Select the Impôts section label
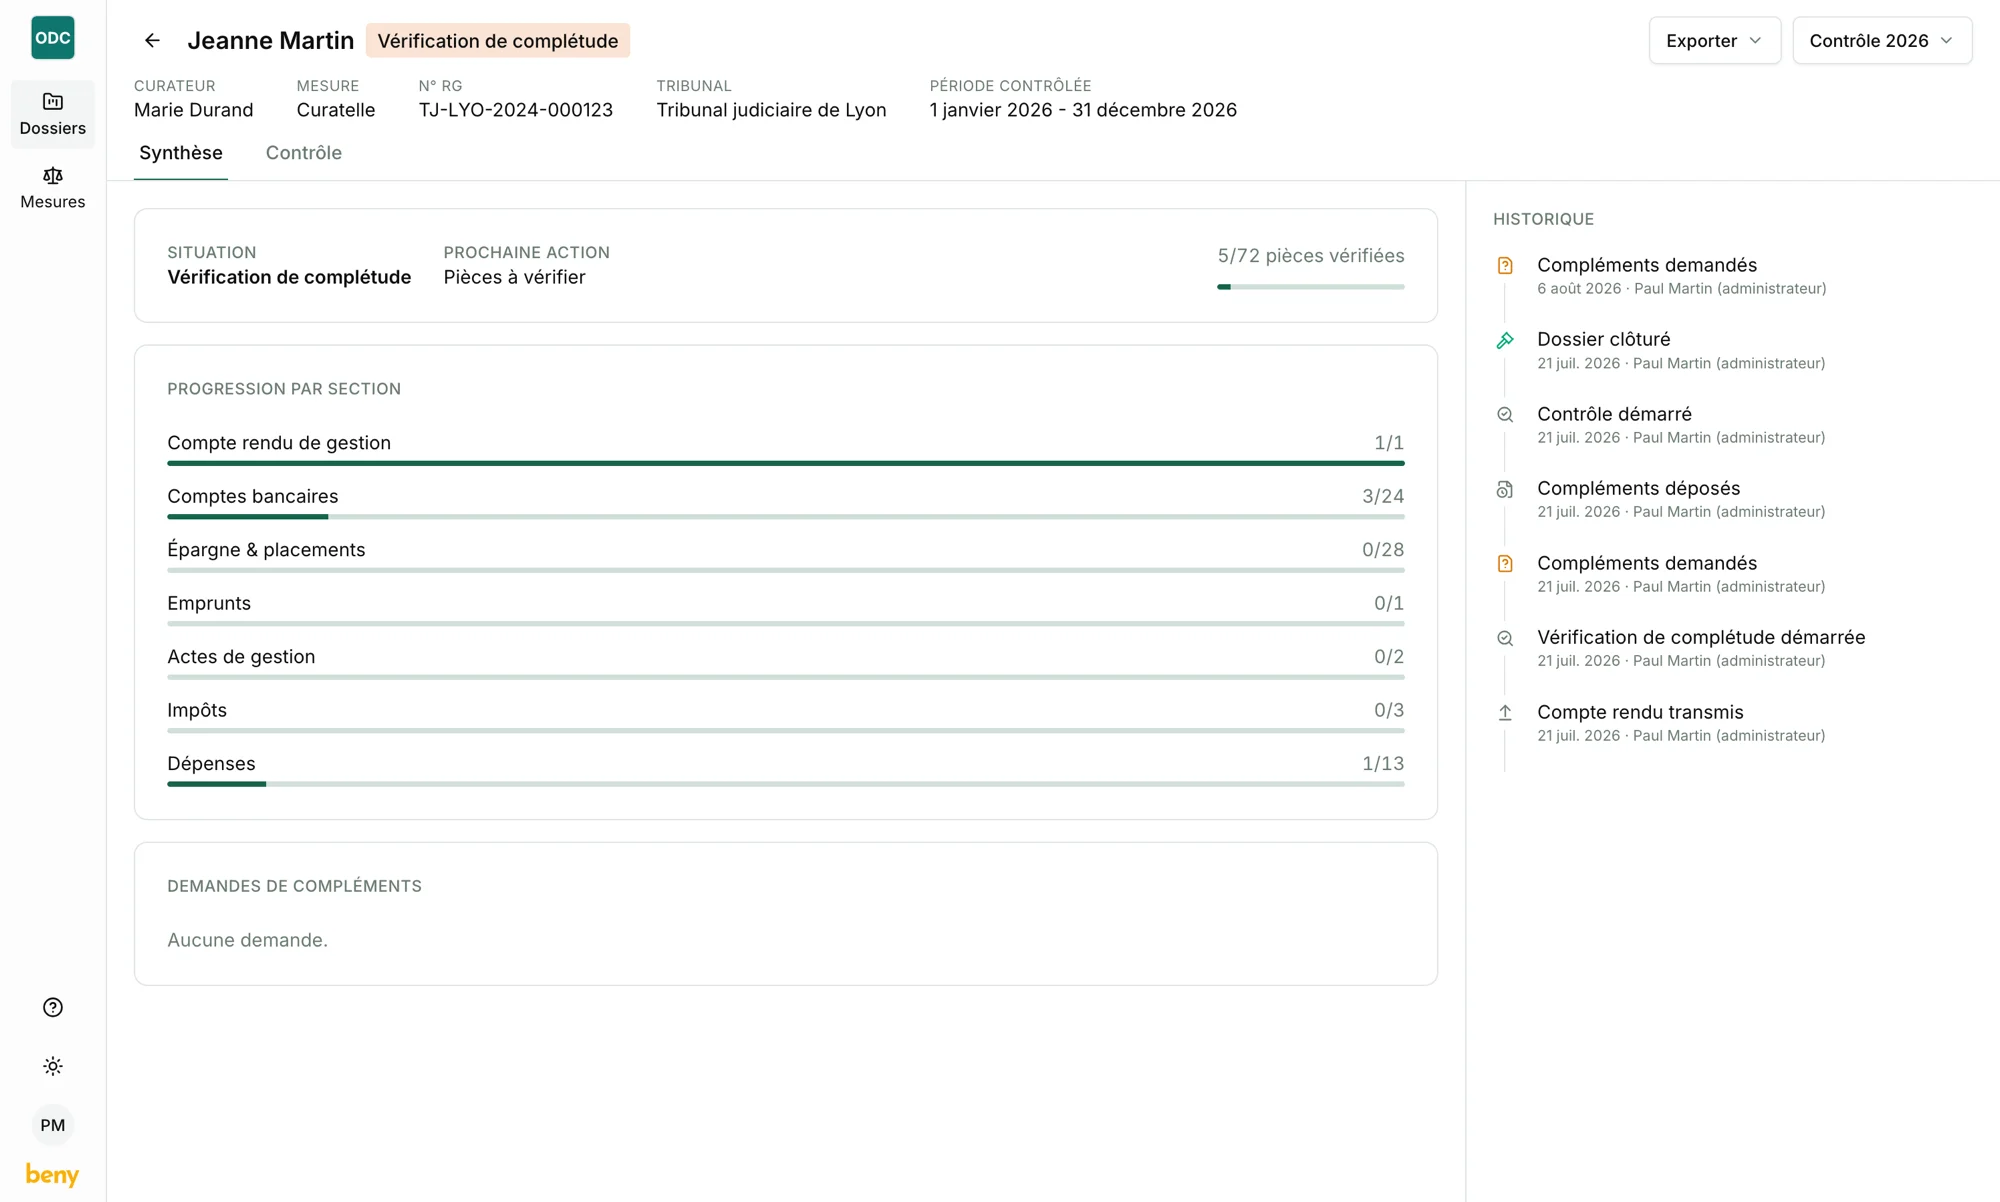The height and width of the screenshot is (1202, 2000). tap(197, 710)
